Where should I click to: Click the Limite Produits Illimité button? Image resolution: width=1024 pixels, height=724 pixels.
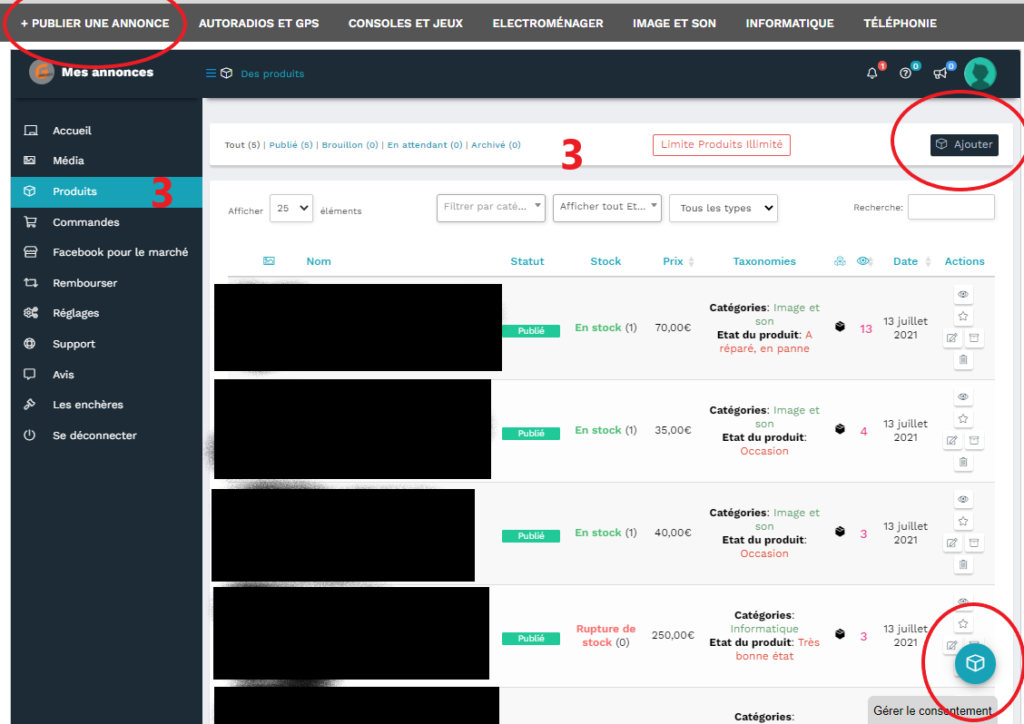tap(722, 145)
